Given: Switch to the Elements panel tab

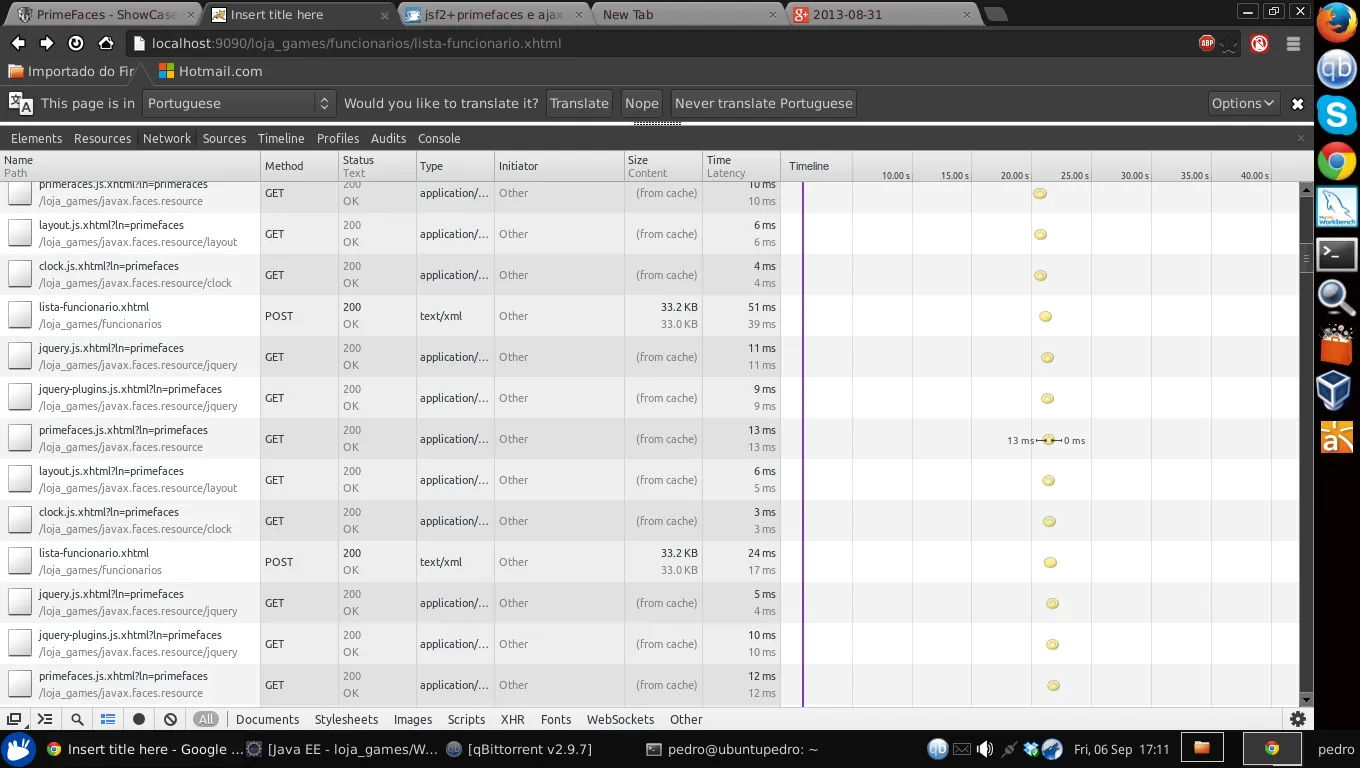Looking at the screenshot, I should click(36, 138).
